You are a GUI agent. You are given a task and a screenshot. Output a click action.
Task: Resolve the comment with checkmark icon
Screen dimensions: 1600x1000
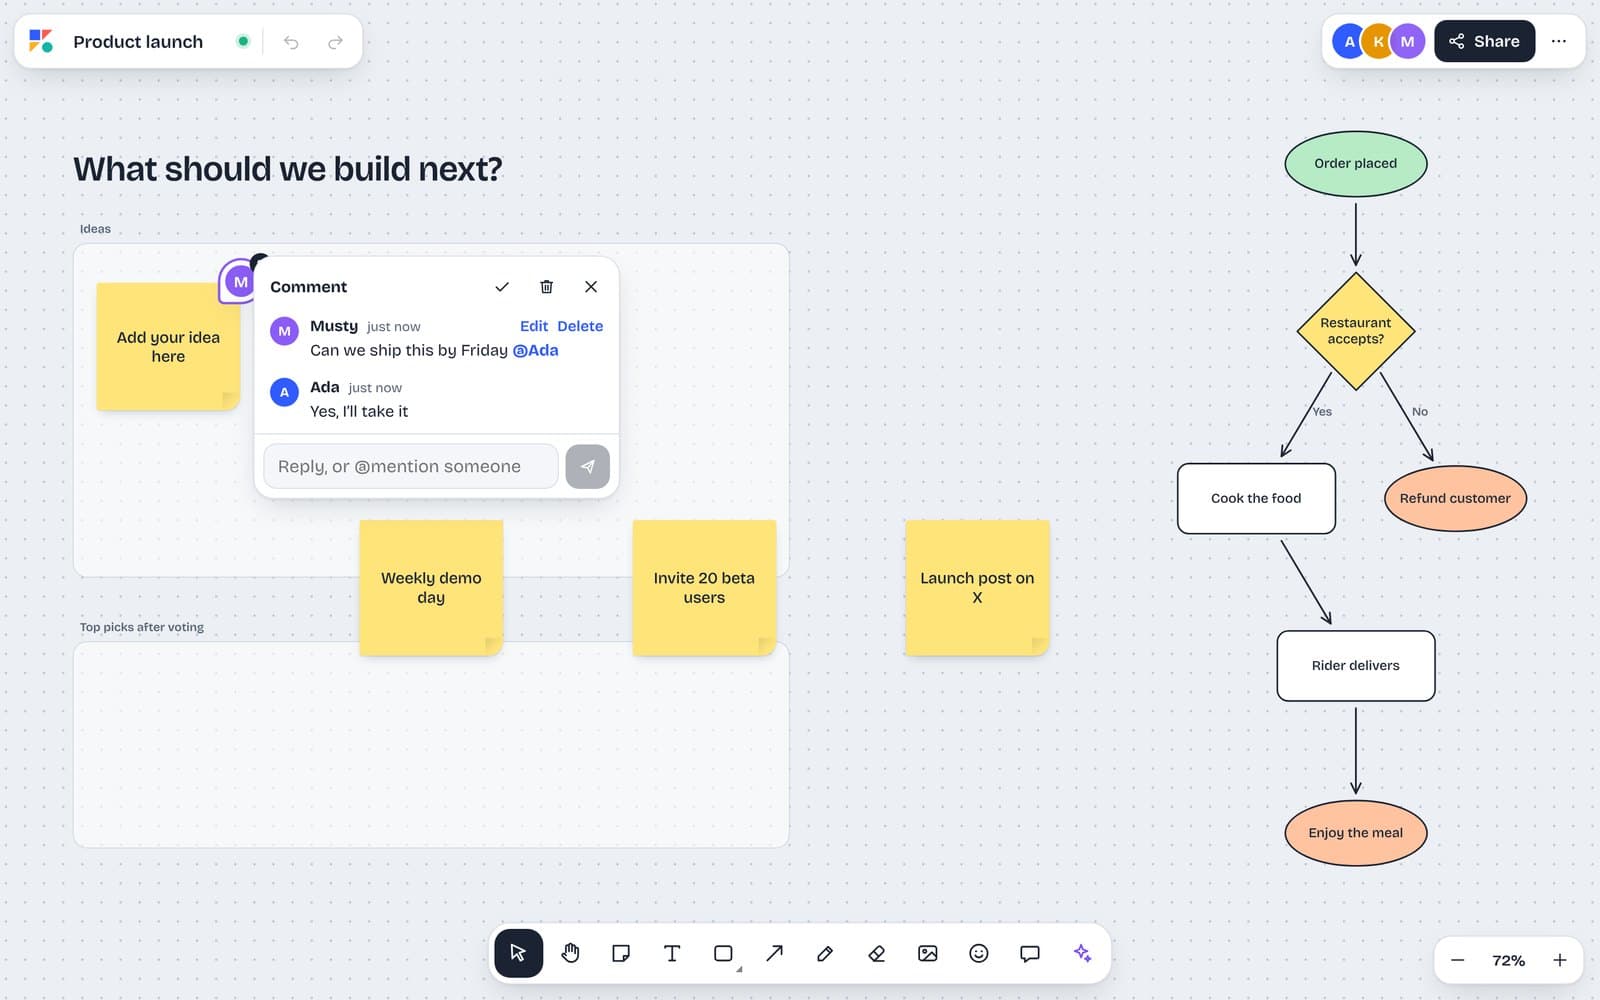point(502,287)
